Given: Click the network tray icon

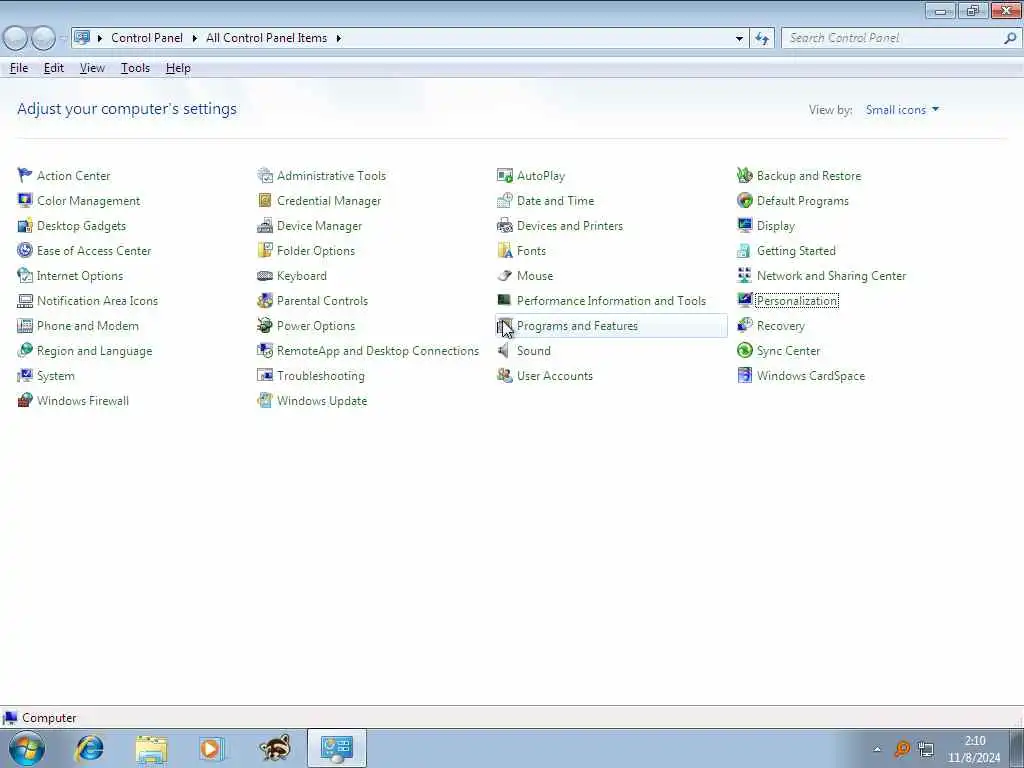Looking at the screenshot, I should coord(926,749).
